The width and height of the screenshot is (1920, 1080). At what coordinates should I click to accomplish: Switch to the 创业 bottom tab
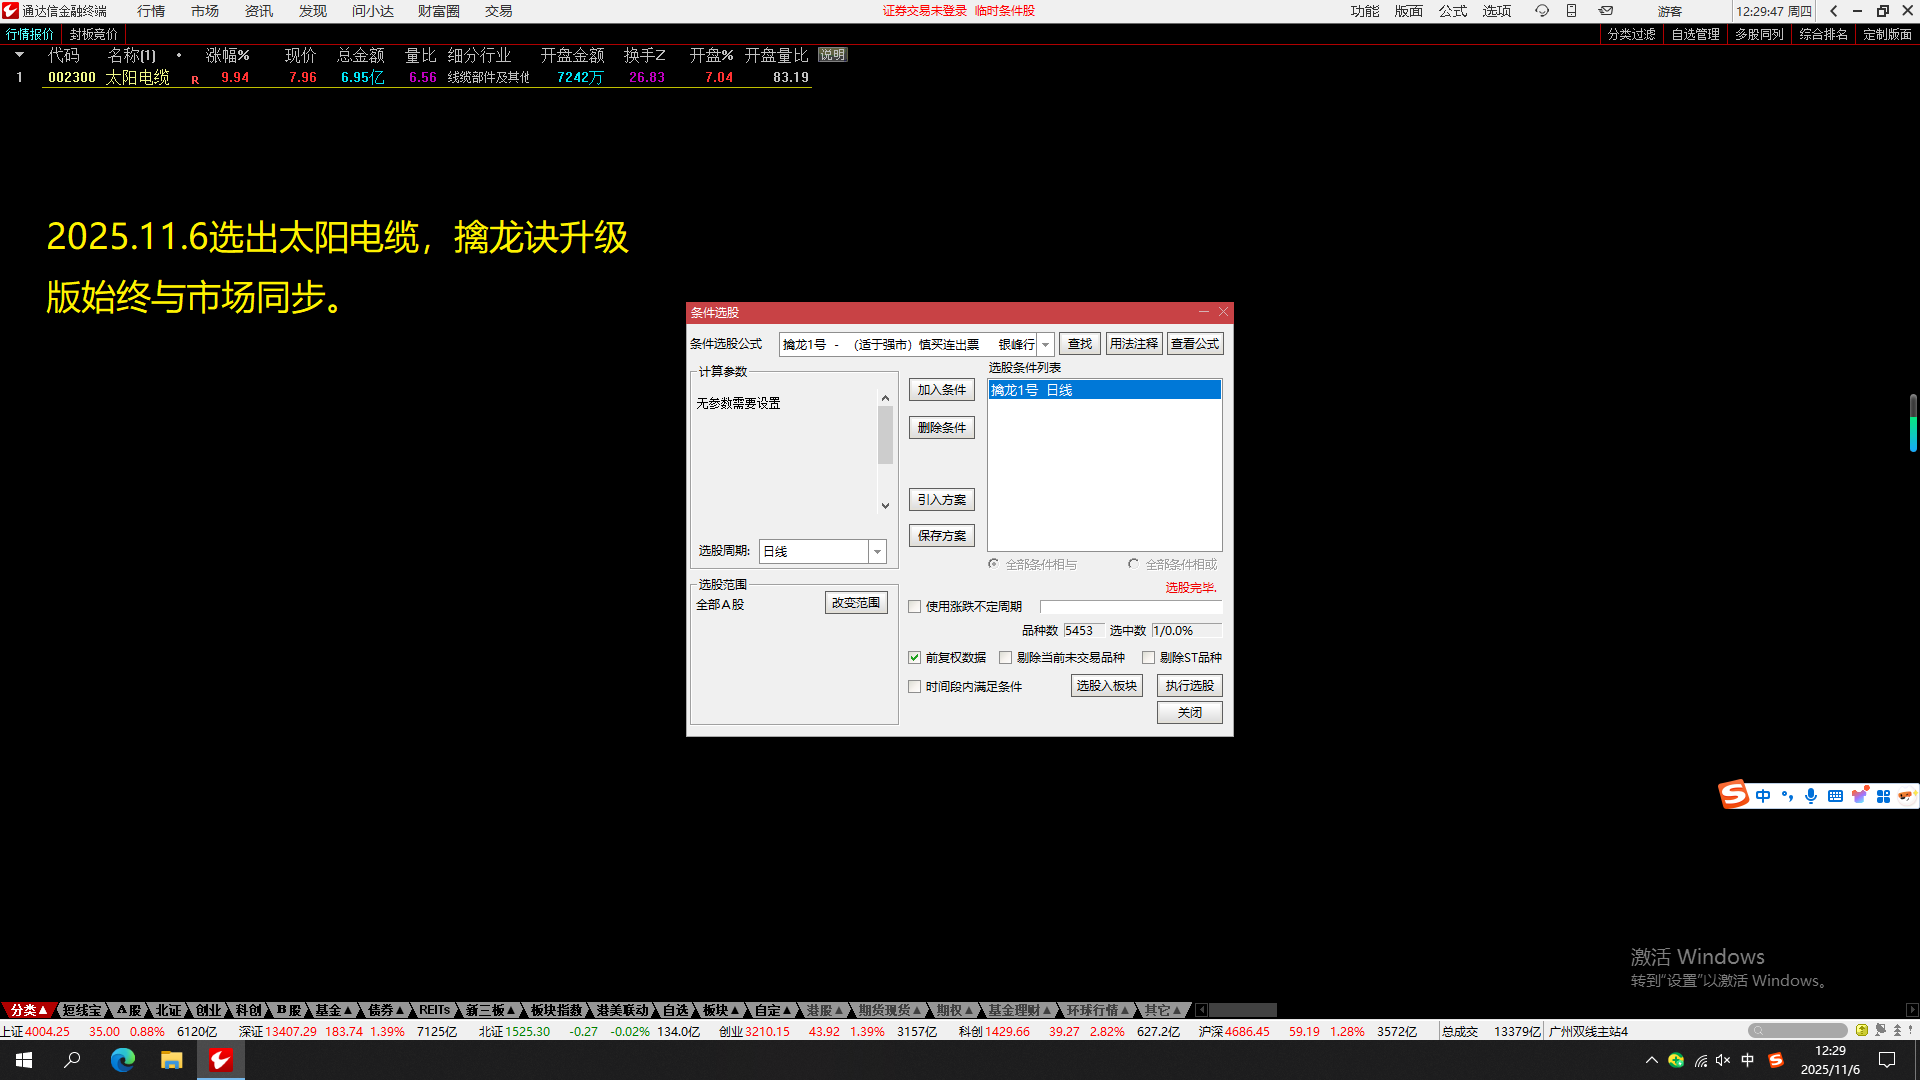click(x=208, y=1010)
